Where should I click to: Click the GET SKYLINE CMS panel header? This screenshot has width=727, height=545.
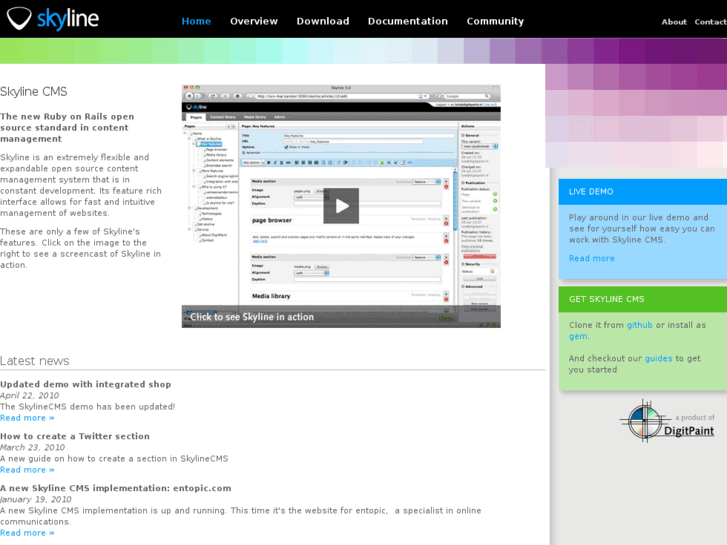643,299
